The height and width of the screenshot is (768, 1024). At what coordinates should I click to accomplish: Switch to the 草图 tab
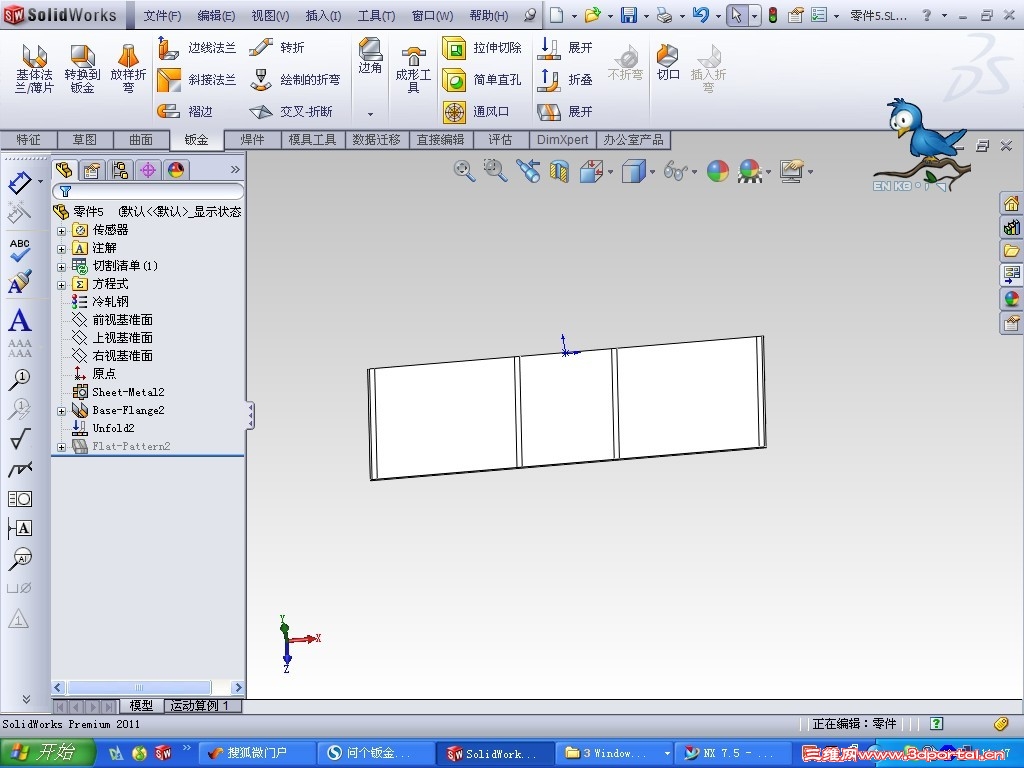[85, 140]
